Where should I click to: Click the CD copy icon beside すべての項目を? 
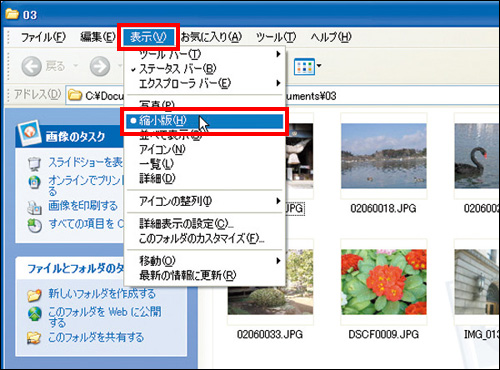click(34, 225)
